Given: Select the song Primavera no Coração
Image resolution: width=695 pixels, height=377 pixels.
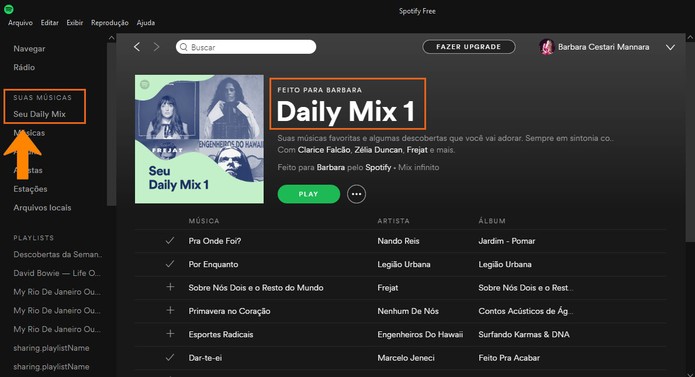Looking at the screenshot, I should (229, 311).
